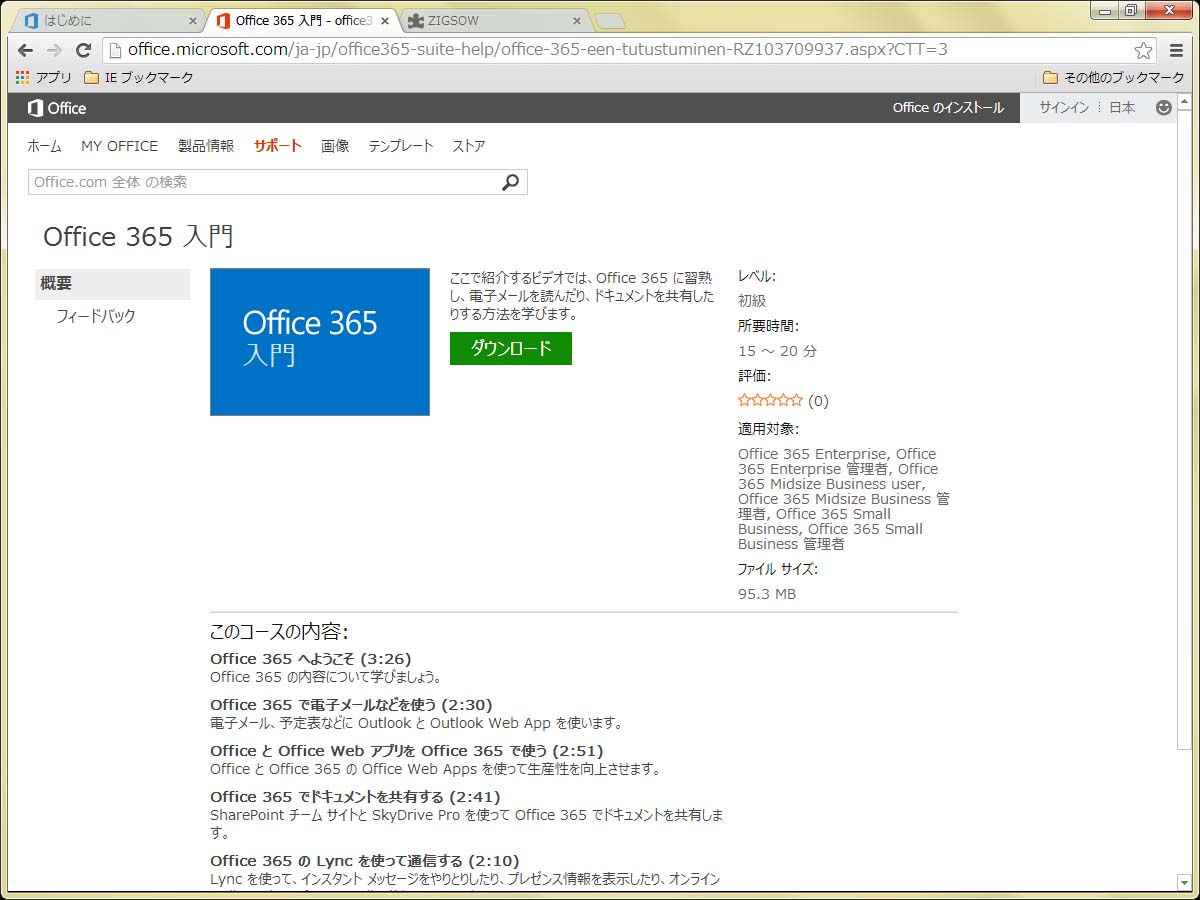Click the 初級 level text
1200x900 pixels.
click(752, 301)
